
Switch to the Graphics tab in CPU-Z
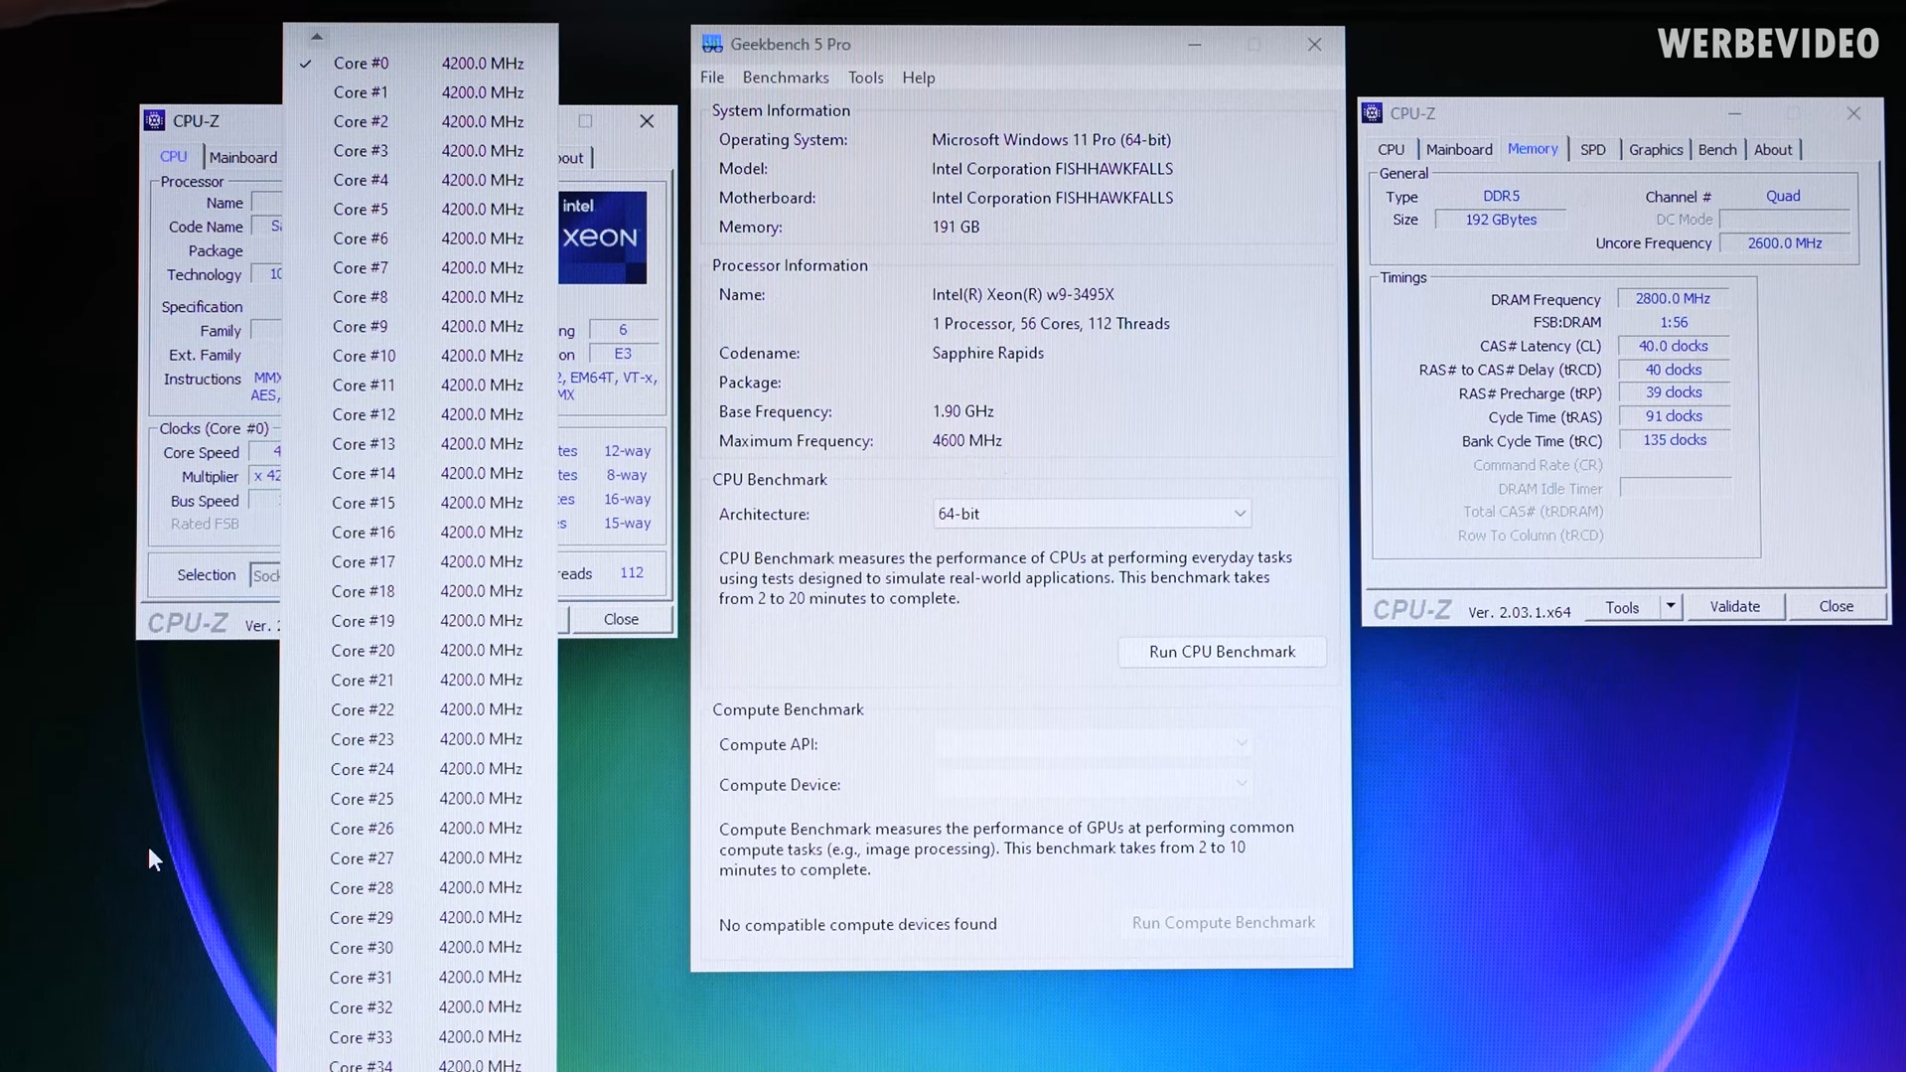pyautogui.click(x=1655, y=150)
